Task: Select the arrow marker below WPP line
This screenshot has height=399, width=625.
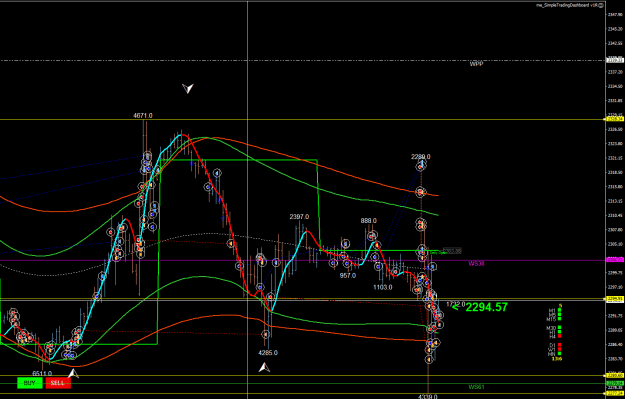Action: (188, 88)
